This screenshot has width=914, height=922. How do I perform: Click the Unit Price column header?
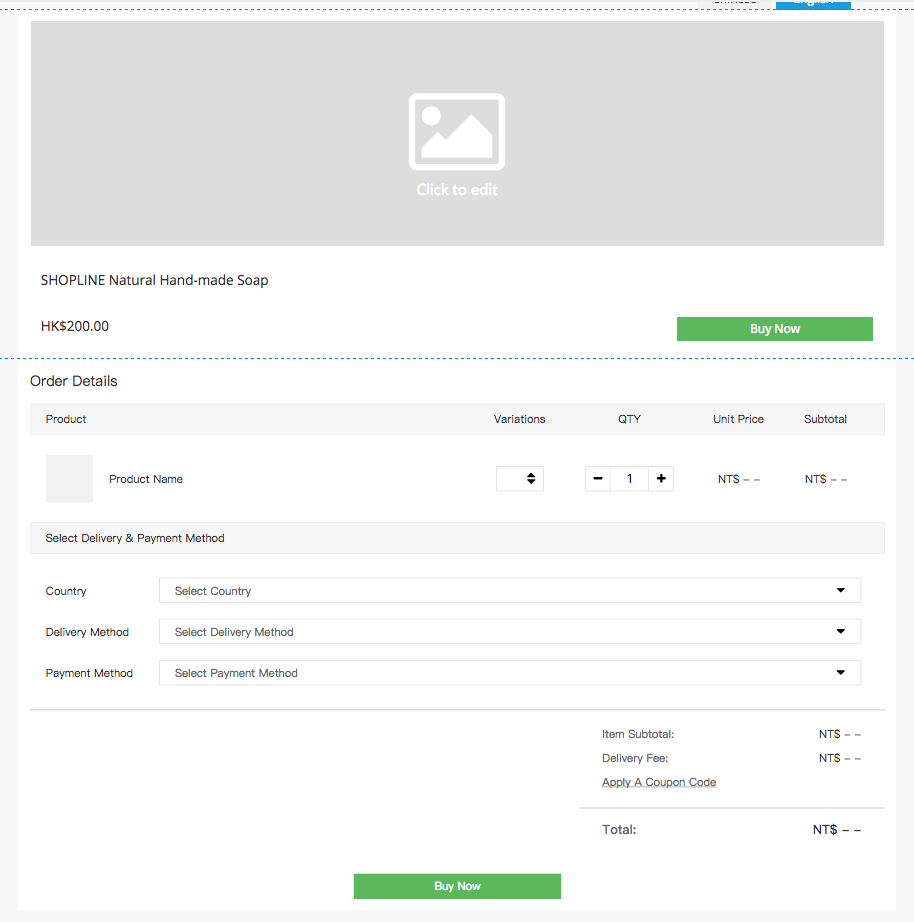pyautogui.click(x=738, y=419)
